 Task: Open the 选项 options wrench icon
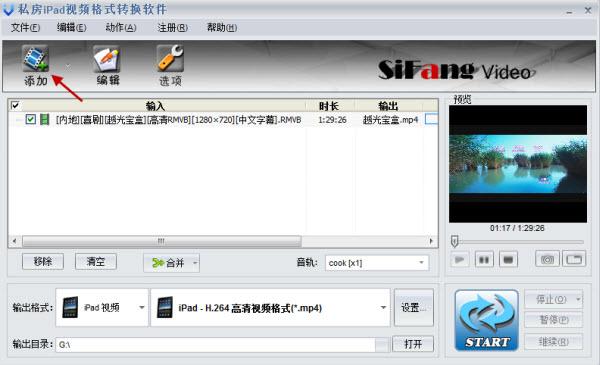click(170, 58)
